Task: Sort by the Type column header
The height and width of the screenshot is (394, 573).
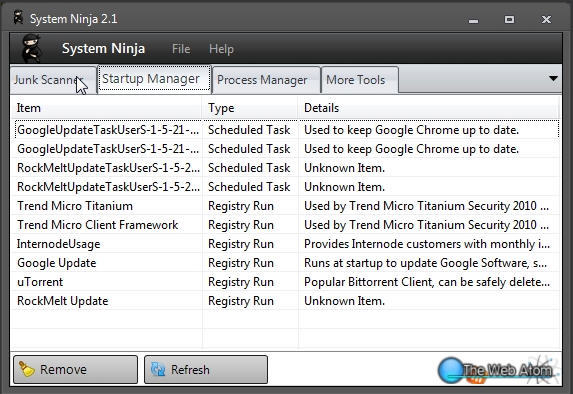Action: pyautogui.click(x=250, y=108)
